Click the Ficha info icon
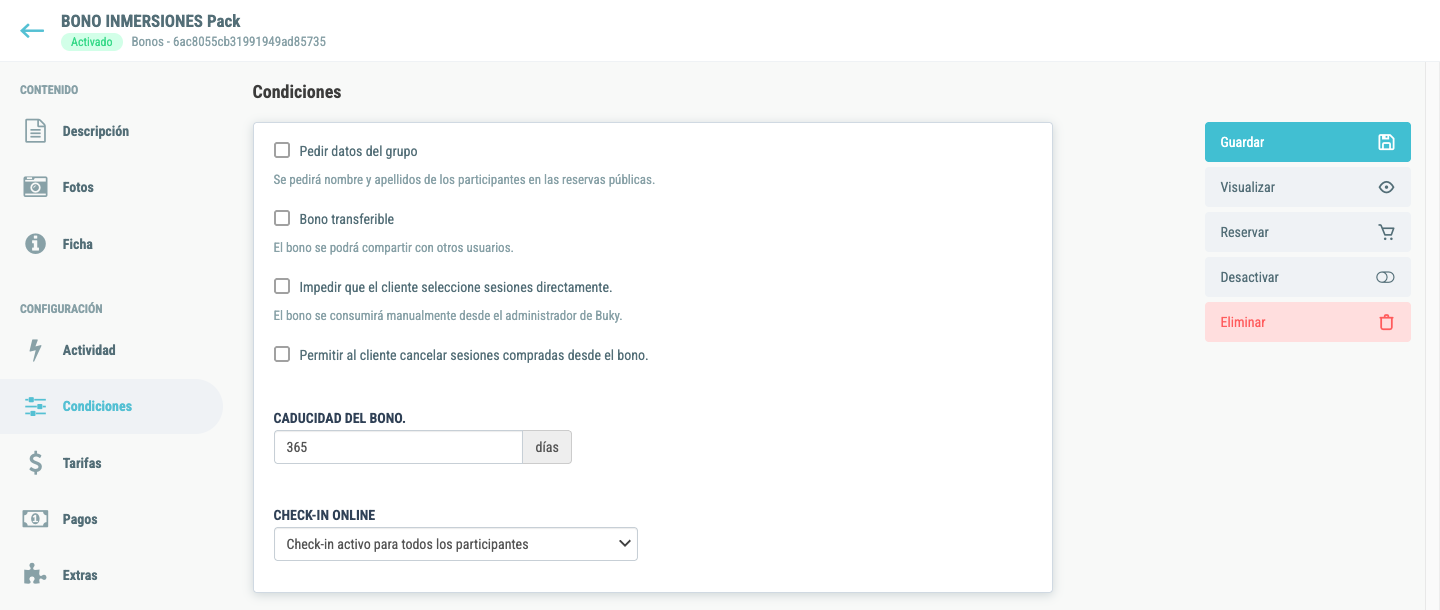This screenshot has width=1440, height=610. coord(35,244)
